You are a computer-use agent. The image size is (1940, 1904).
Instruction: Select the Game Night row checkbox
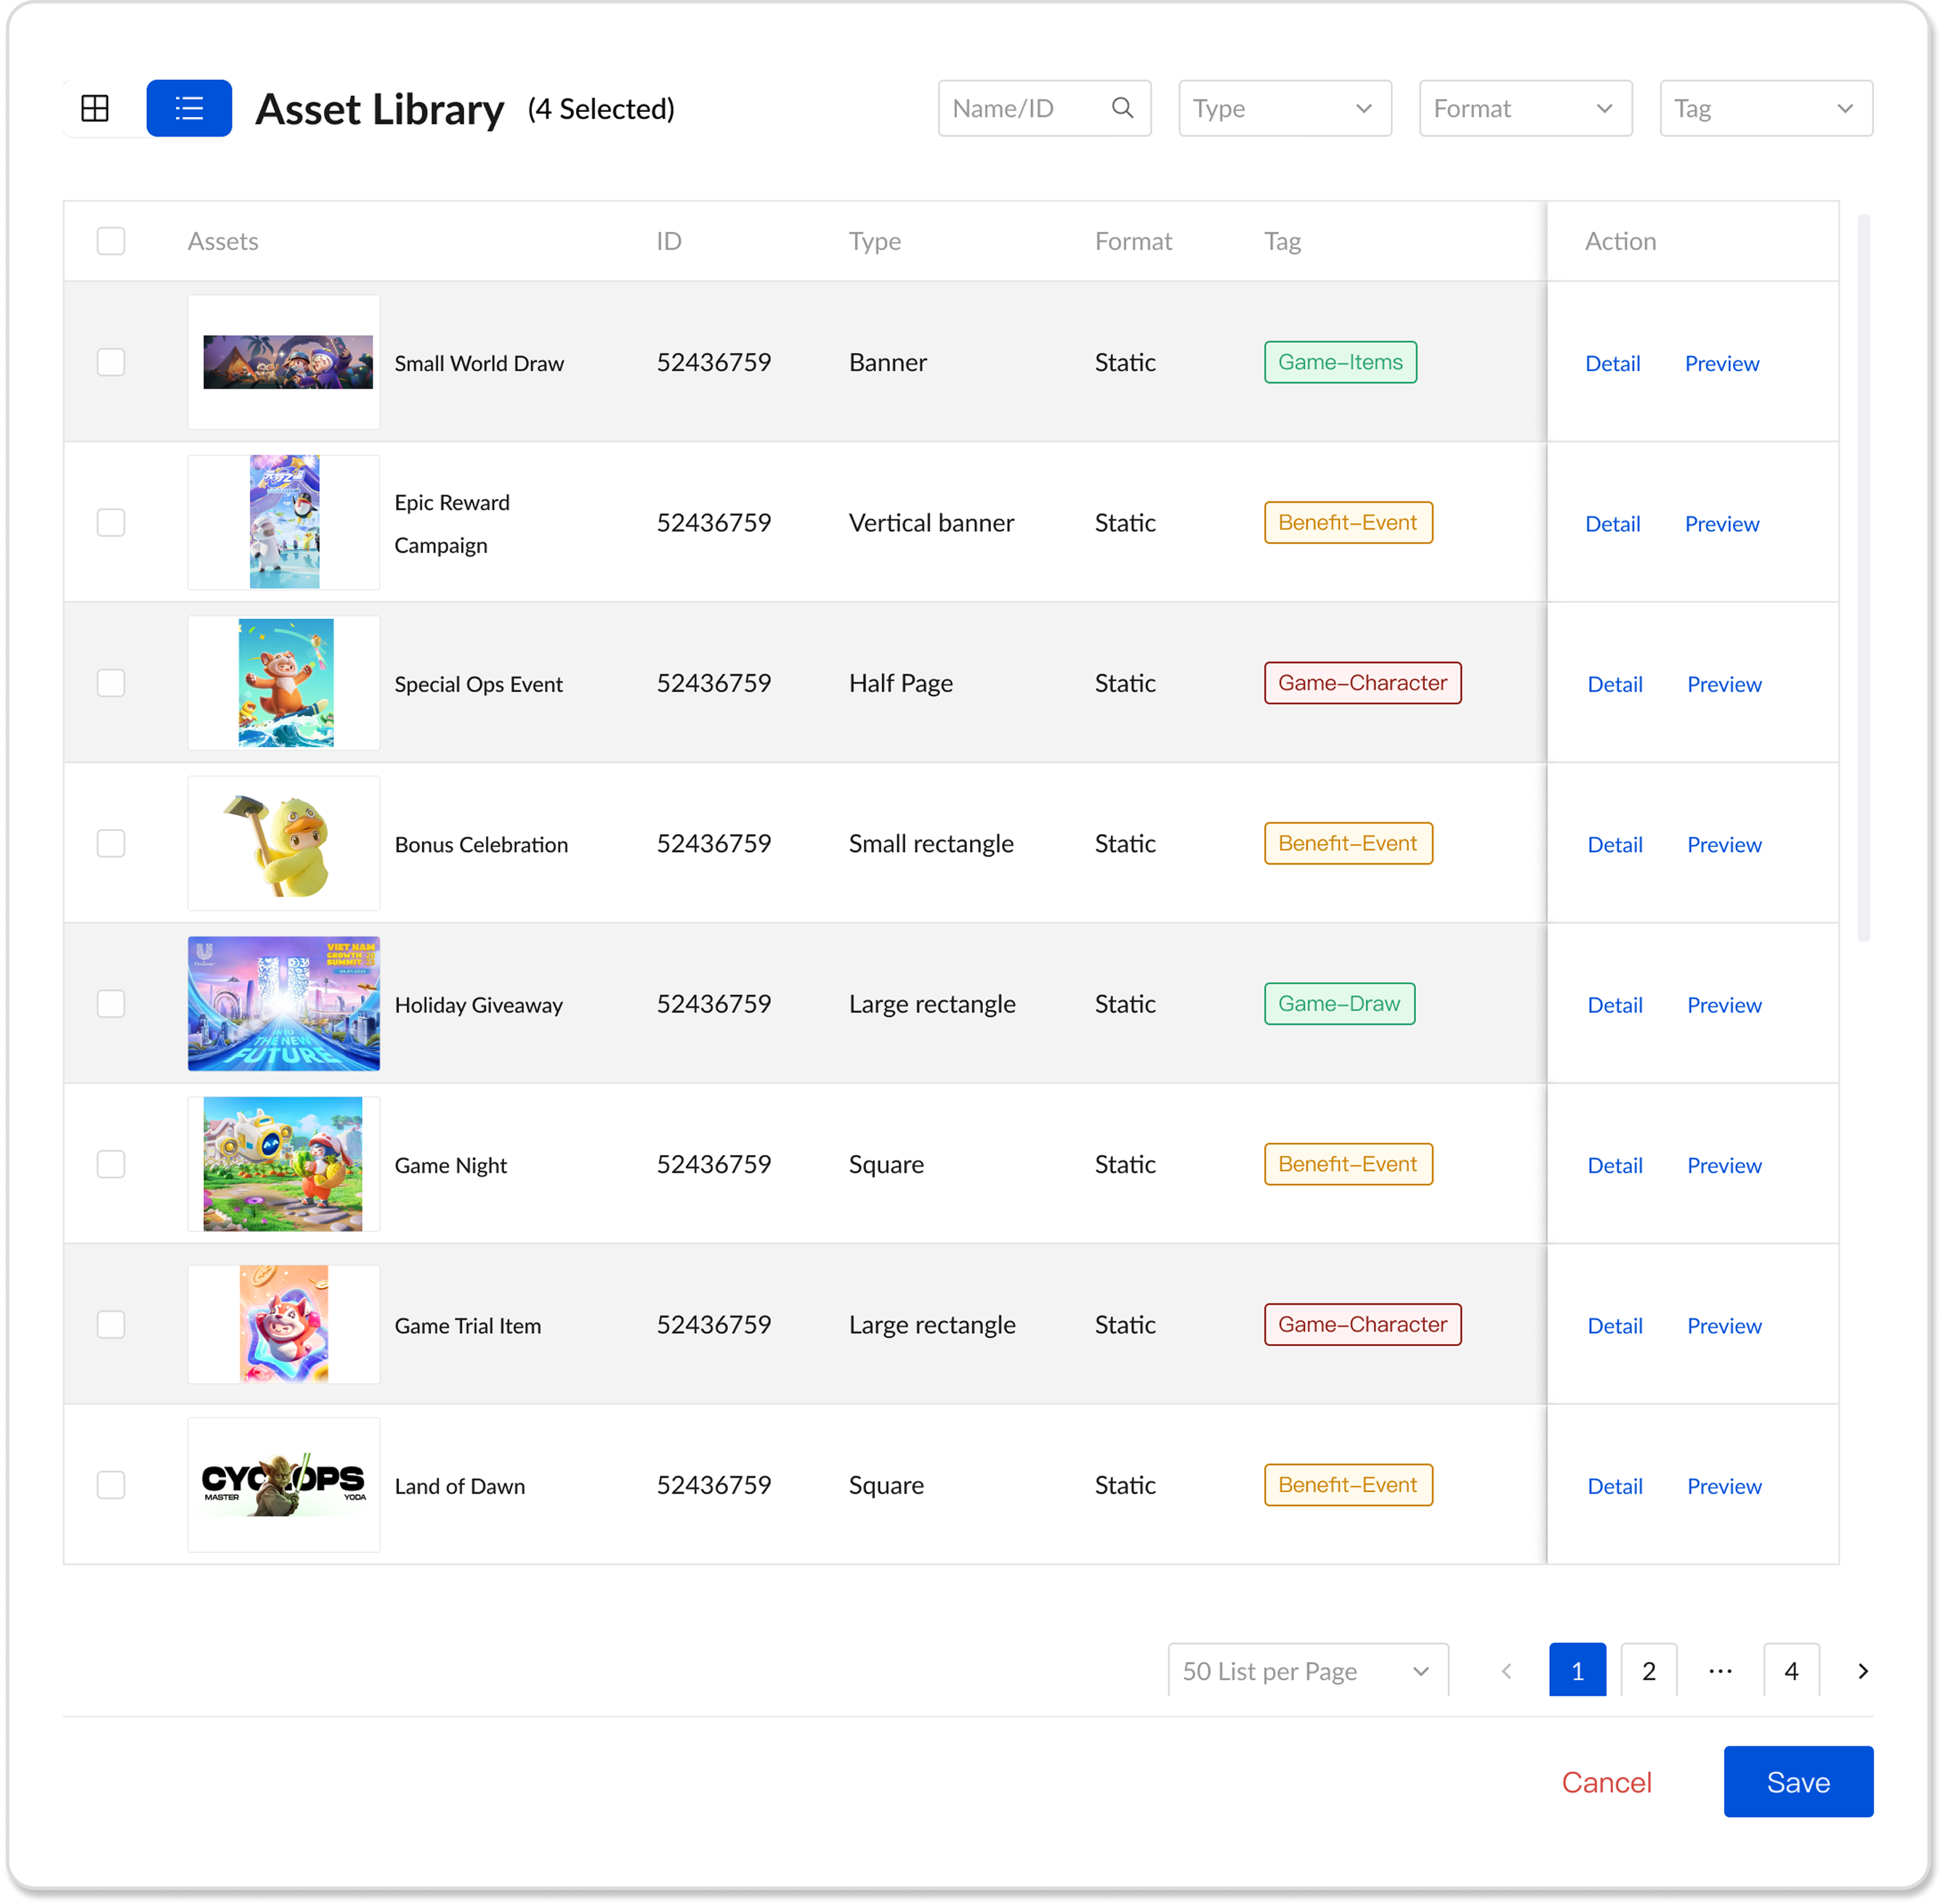[x=111, y=1164]
